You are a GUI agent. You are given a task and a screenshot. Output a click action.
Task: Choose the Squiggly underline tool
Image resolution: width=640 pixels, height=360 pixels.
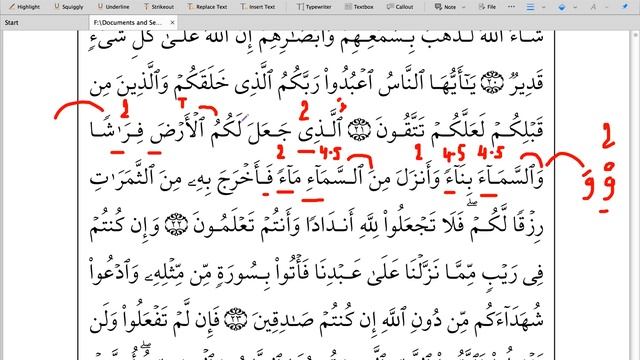[x=69, y=7]
